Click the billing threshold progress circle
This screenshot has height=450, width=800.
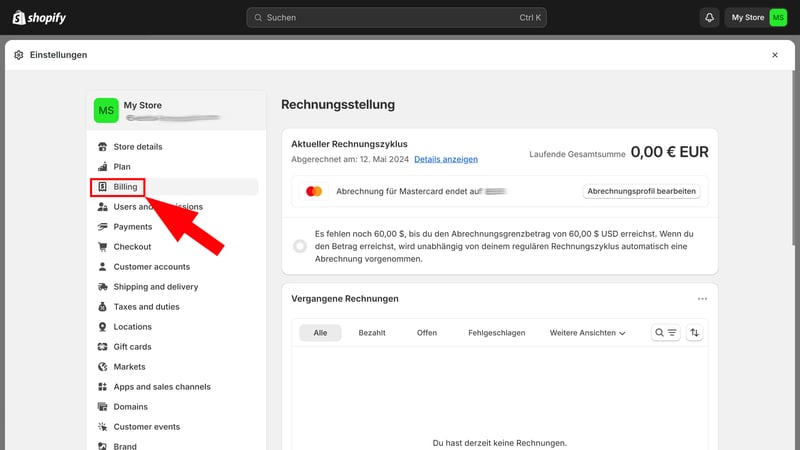tap(300, 246)
